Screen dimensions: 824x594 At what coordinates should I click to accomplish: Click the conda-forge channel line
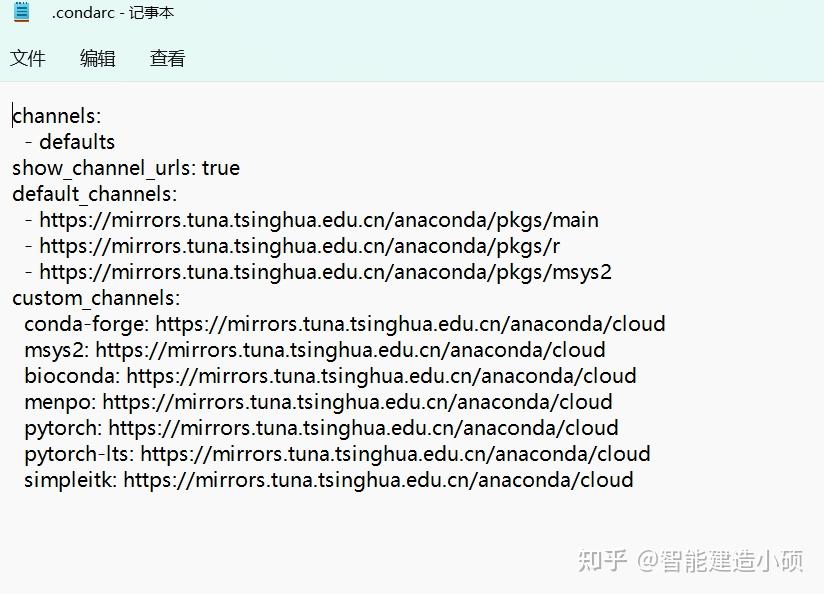345,324
